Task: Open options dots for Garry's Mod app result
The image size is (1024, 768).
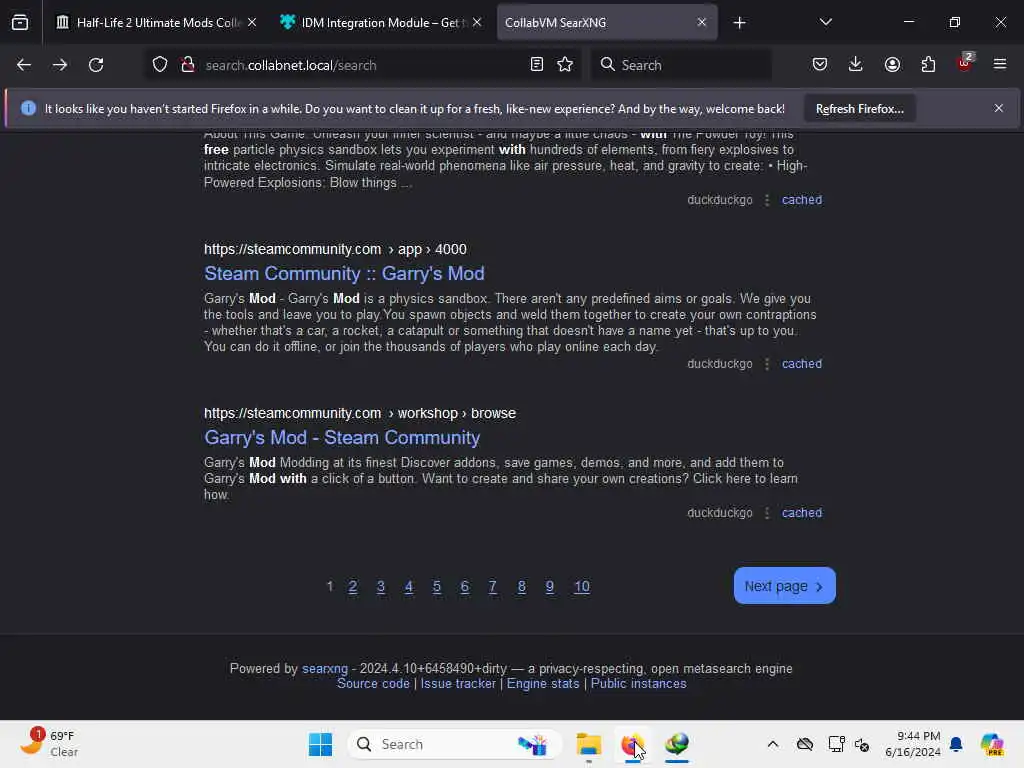Action: click(x=767, y=364)
